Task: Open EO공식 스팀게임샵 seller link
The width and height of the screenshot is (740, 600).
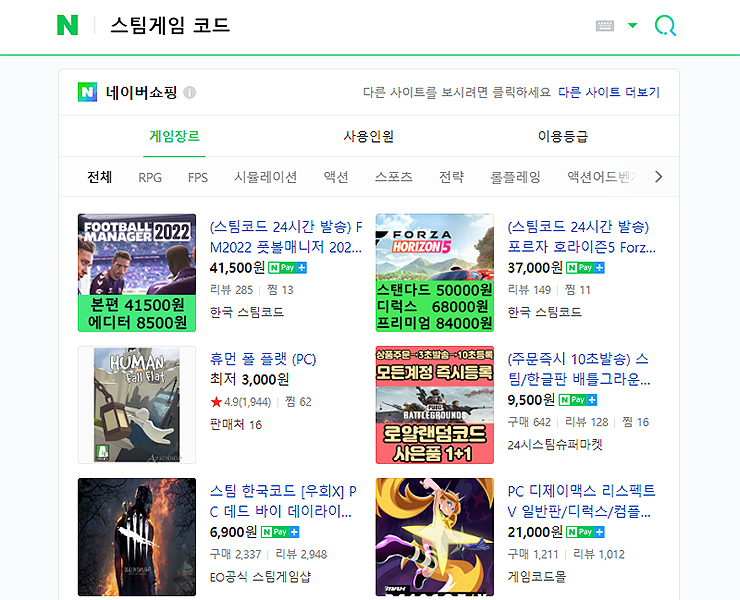Action: [x=261, y=576]
